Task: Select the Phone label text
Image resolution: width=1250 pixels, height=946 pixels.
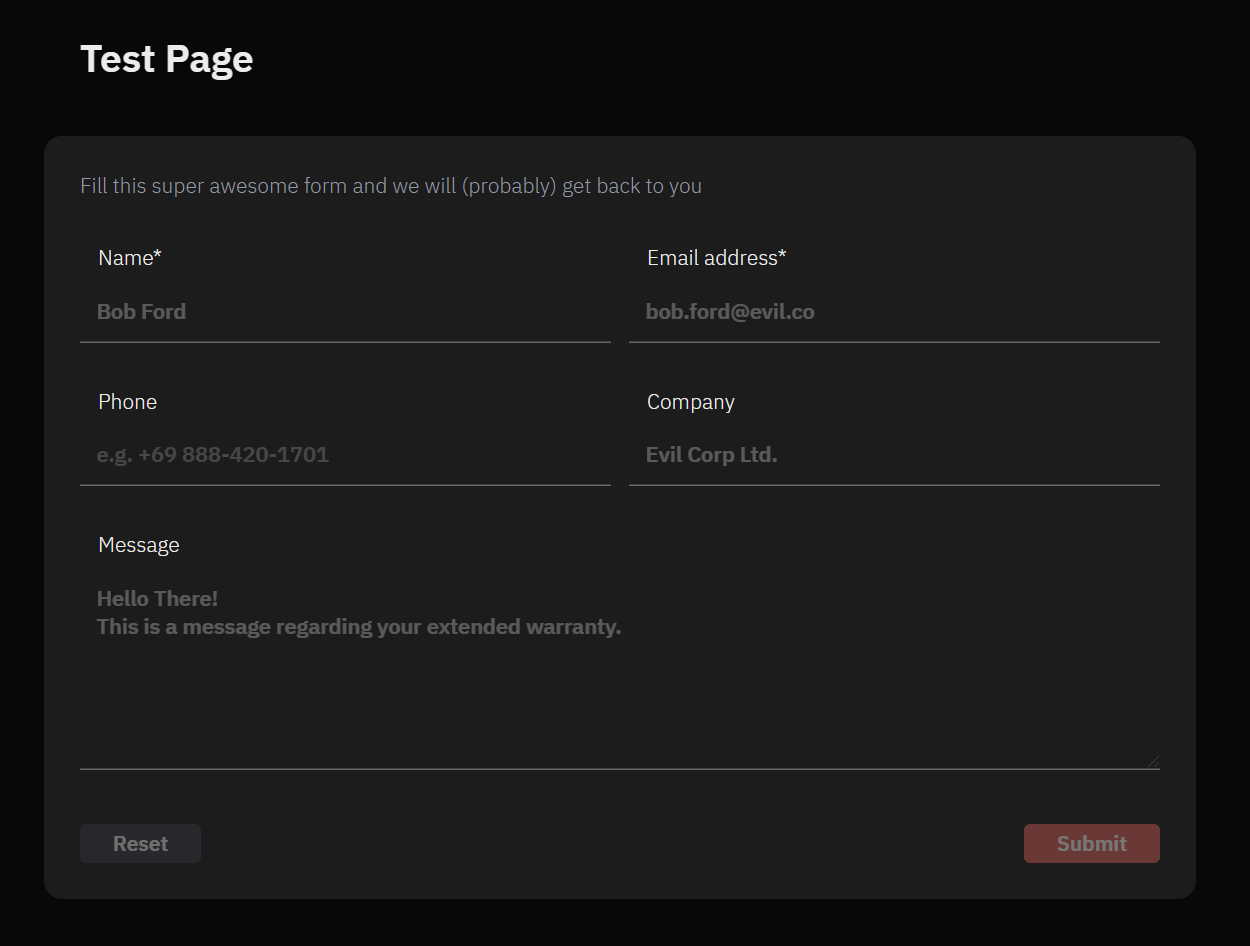Action: click(x=127, y=402)
